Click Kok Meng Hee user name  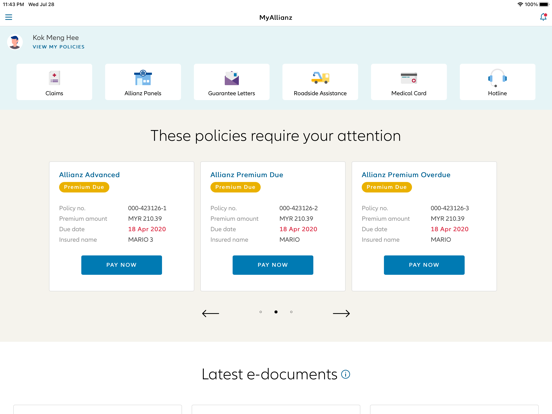coord(56,37)
